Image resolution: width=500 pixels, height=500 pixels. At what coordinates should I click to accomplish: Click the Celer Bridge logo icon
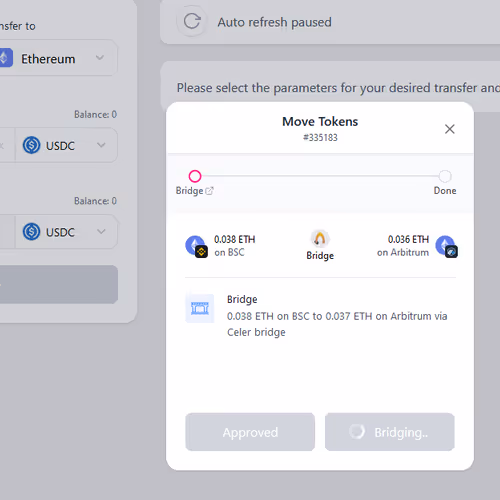[x=320, y=239]
